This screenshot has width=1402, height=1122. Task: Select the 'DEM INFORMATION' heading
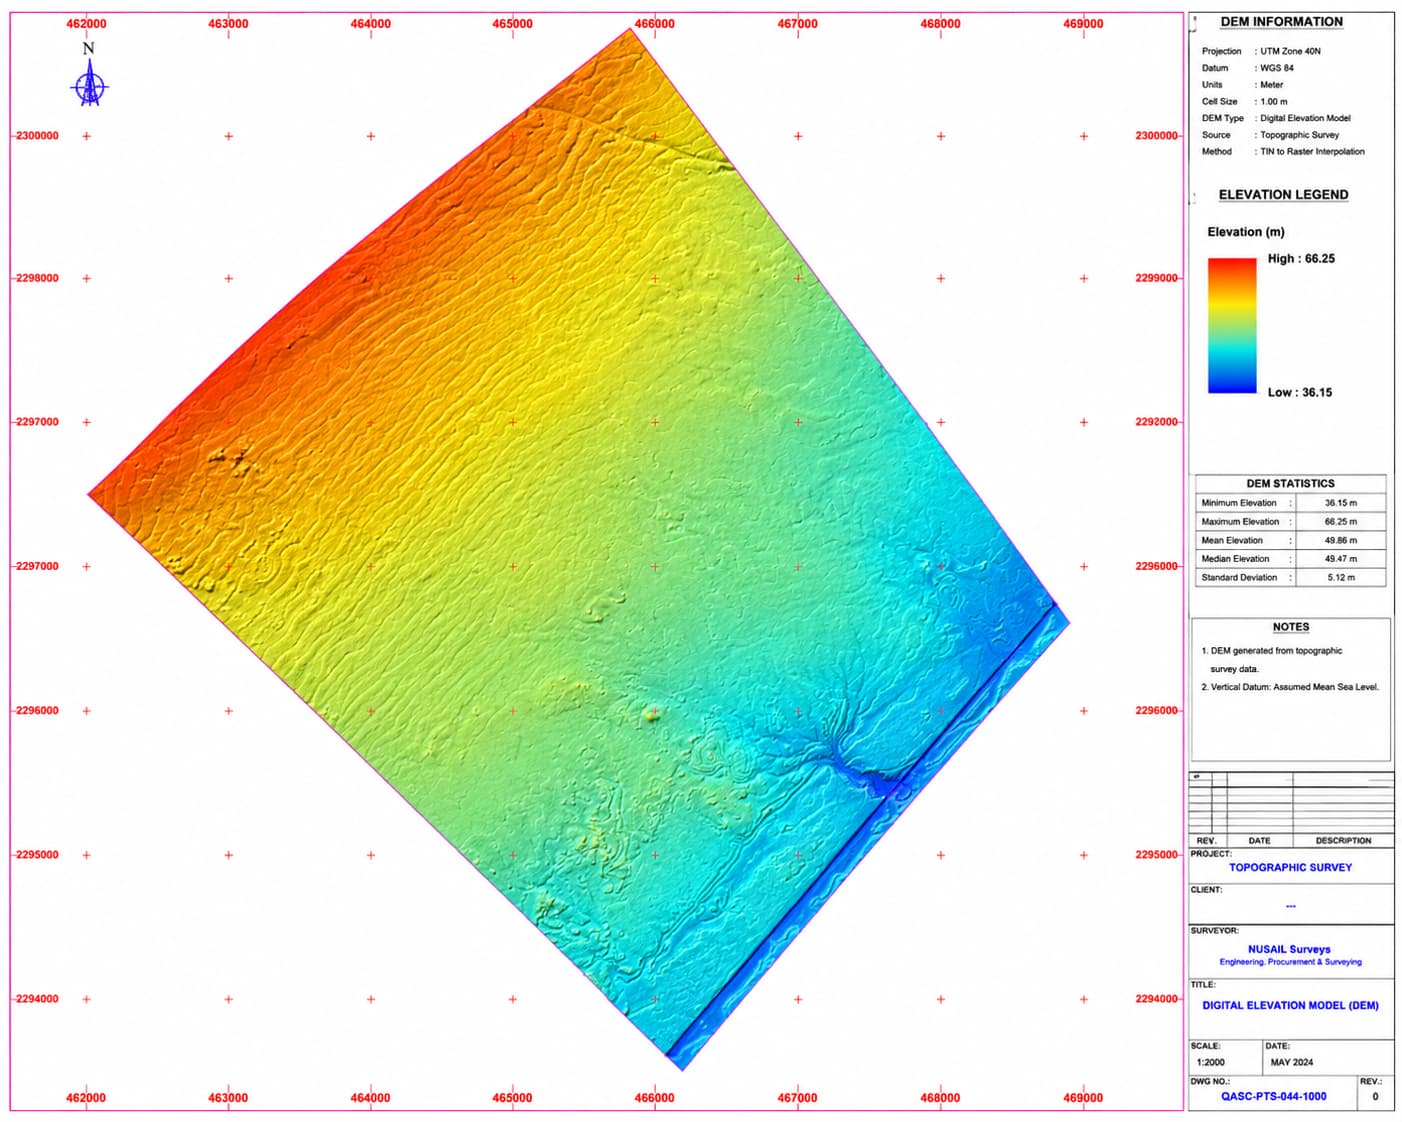coord(1281,22)
